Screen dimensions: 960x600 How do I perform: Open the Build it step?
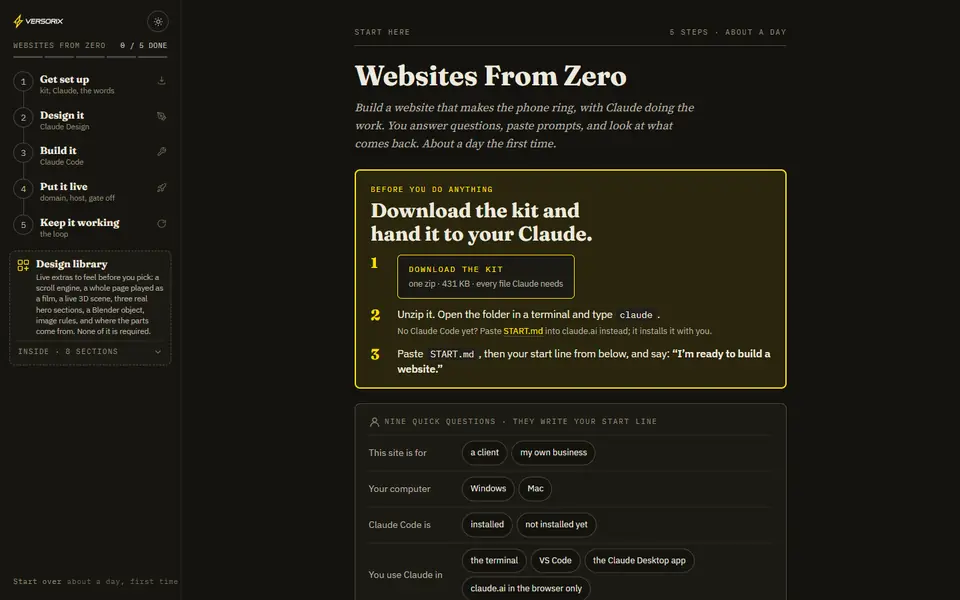click(90, 155)
